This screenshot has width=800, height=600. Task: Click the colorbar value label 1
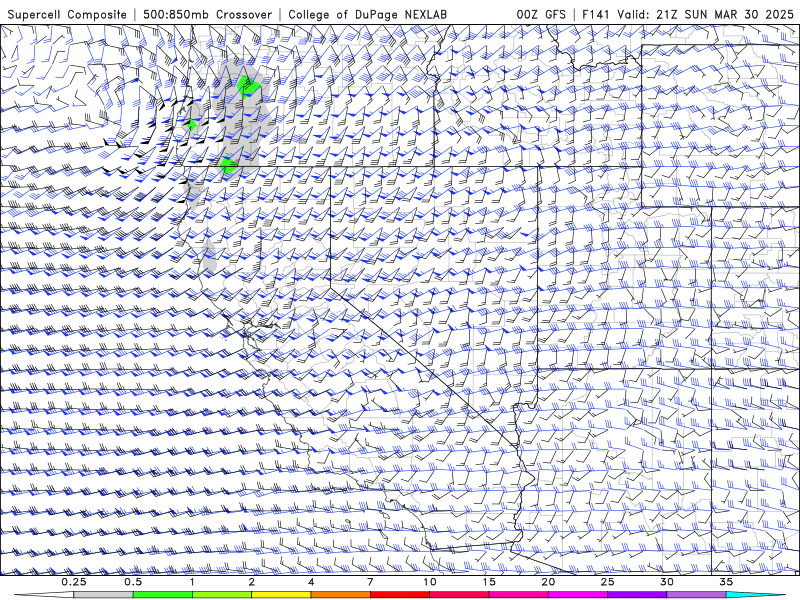[x=192, y=582]
